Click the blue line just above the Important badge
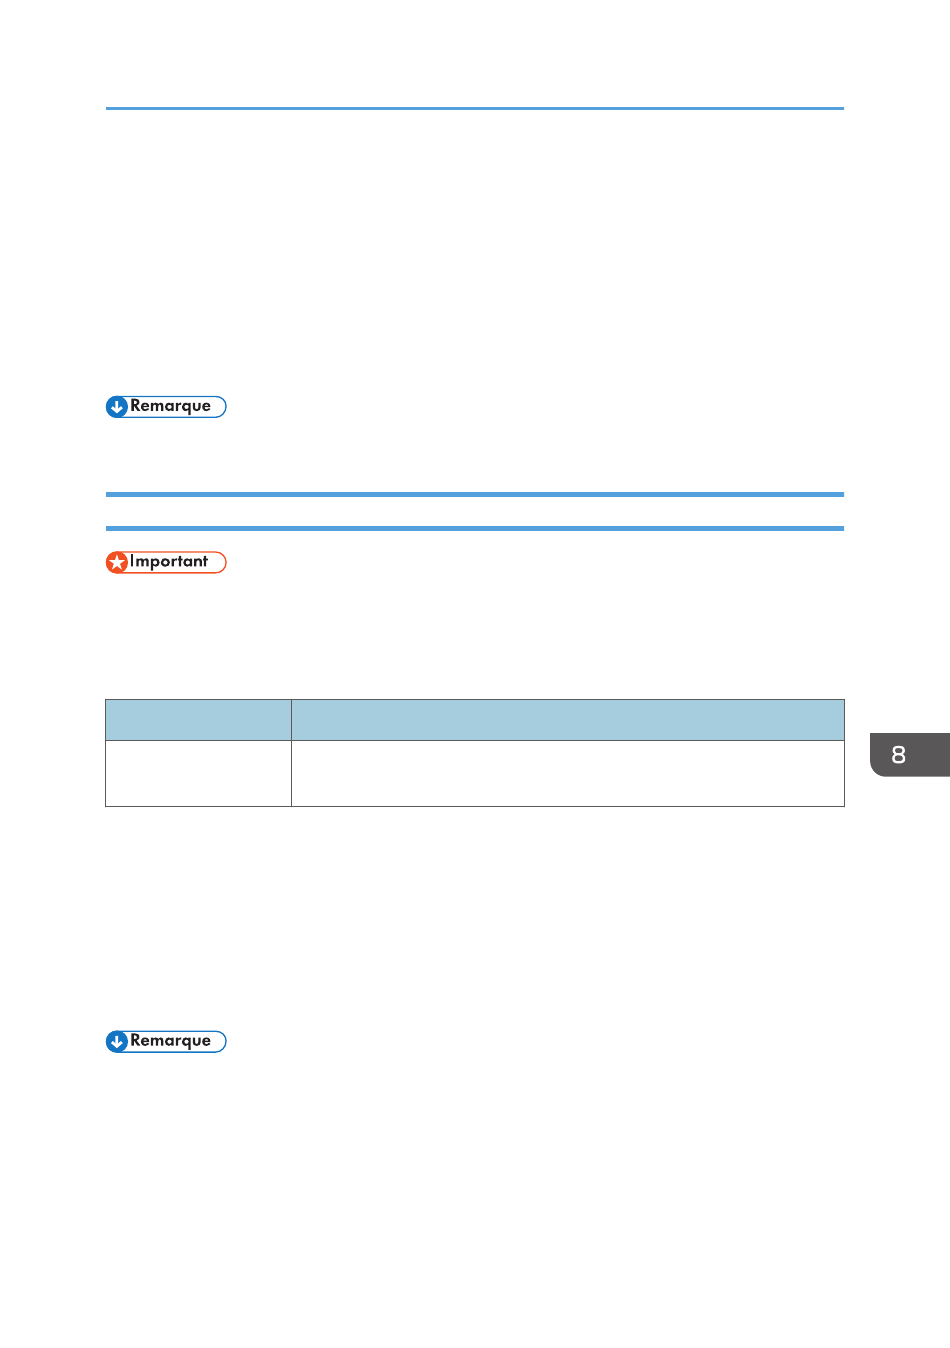 (475, 528)
